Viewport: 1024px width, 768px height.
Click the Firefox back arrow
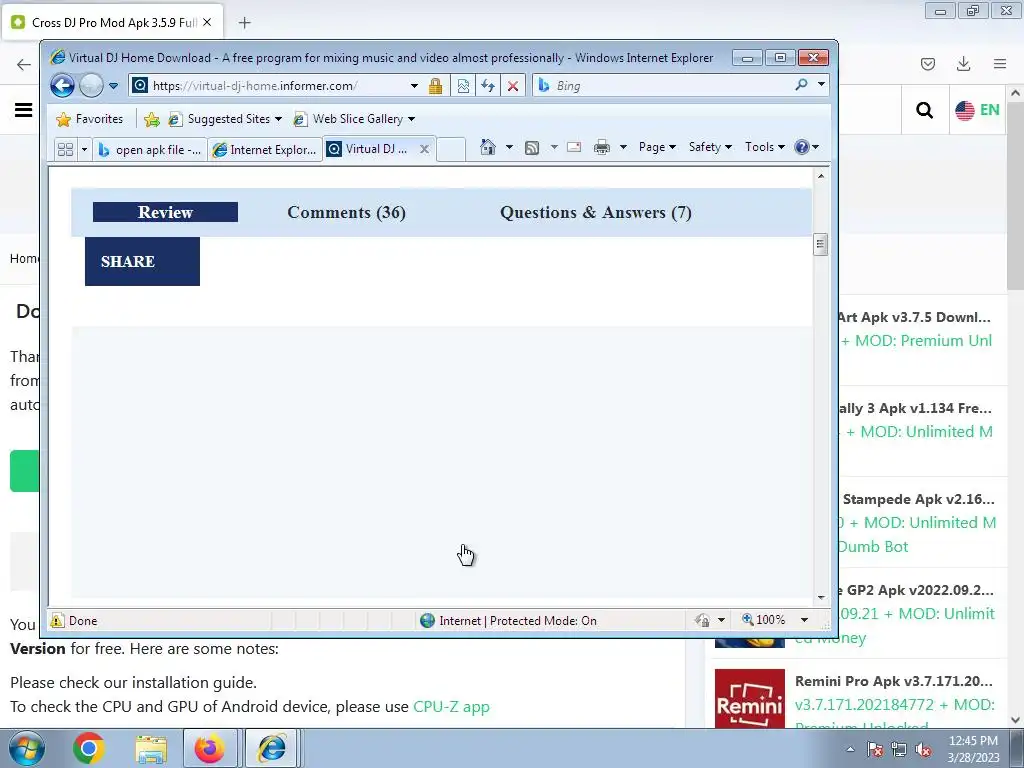coord(24,64)
